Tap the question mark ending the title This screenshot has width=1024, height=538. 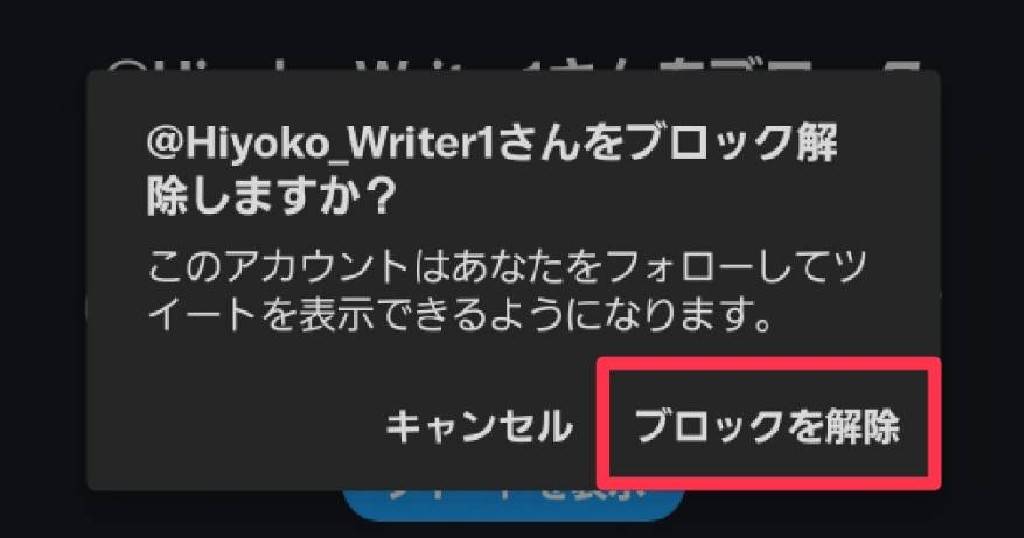(x=377, y=196)
